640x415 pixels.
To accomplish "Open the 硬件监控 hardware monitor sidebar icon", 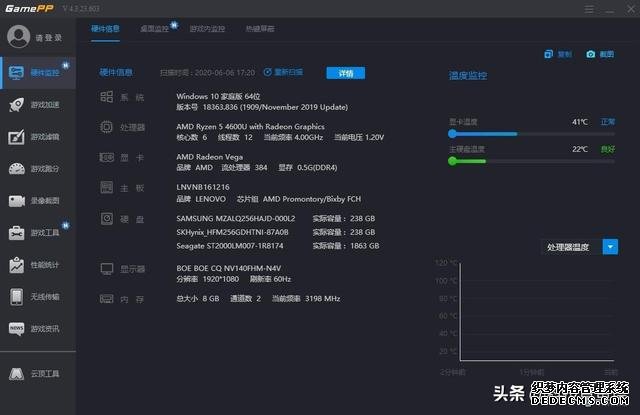I will (16, 73).
